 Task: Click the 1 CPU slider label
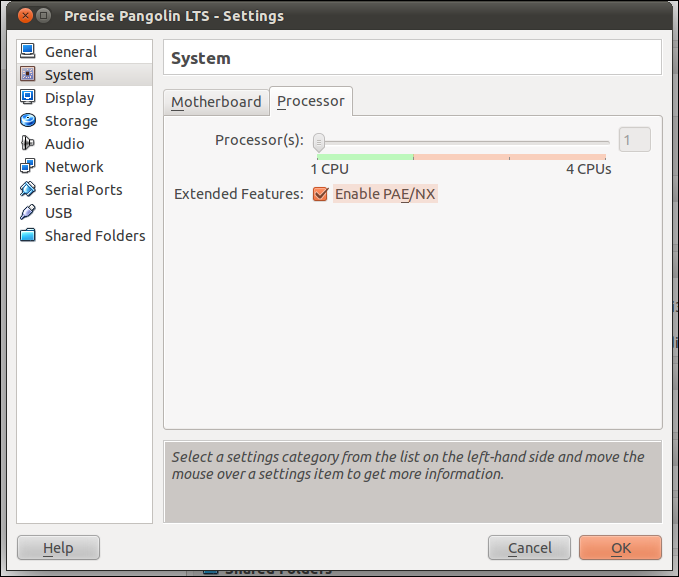point(330,169)
